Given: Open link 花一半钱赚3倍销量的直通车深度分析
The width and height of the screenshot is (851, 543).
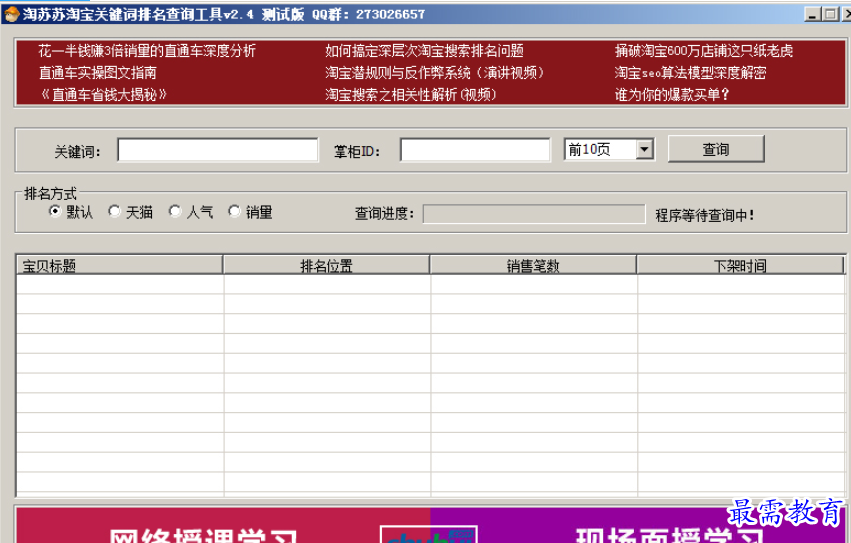Looking at the screenshot, I should click(x=147, y=51).
